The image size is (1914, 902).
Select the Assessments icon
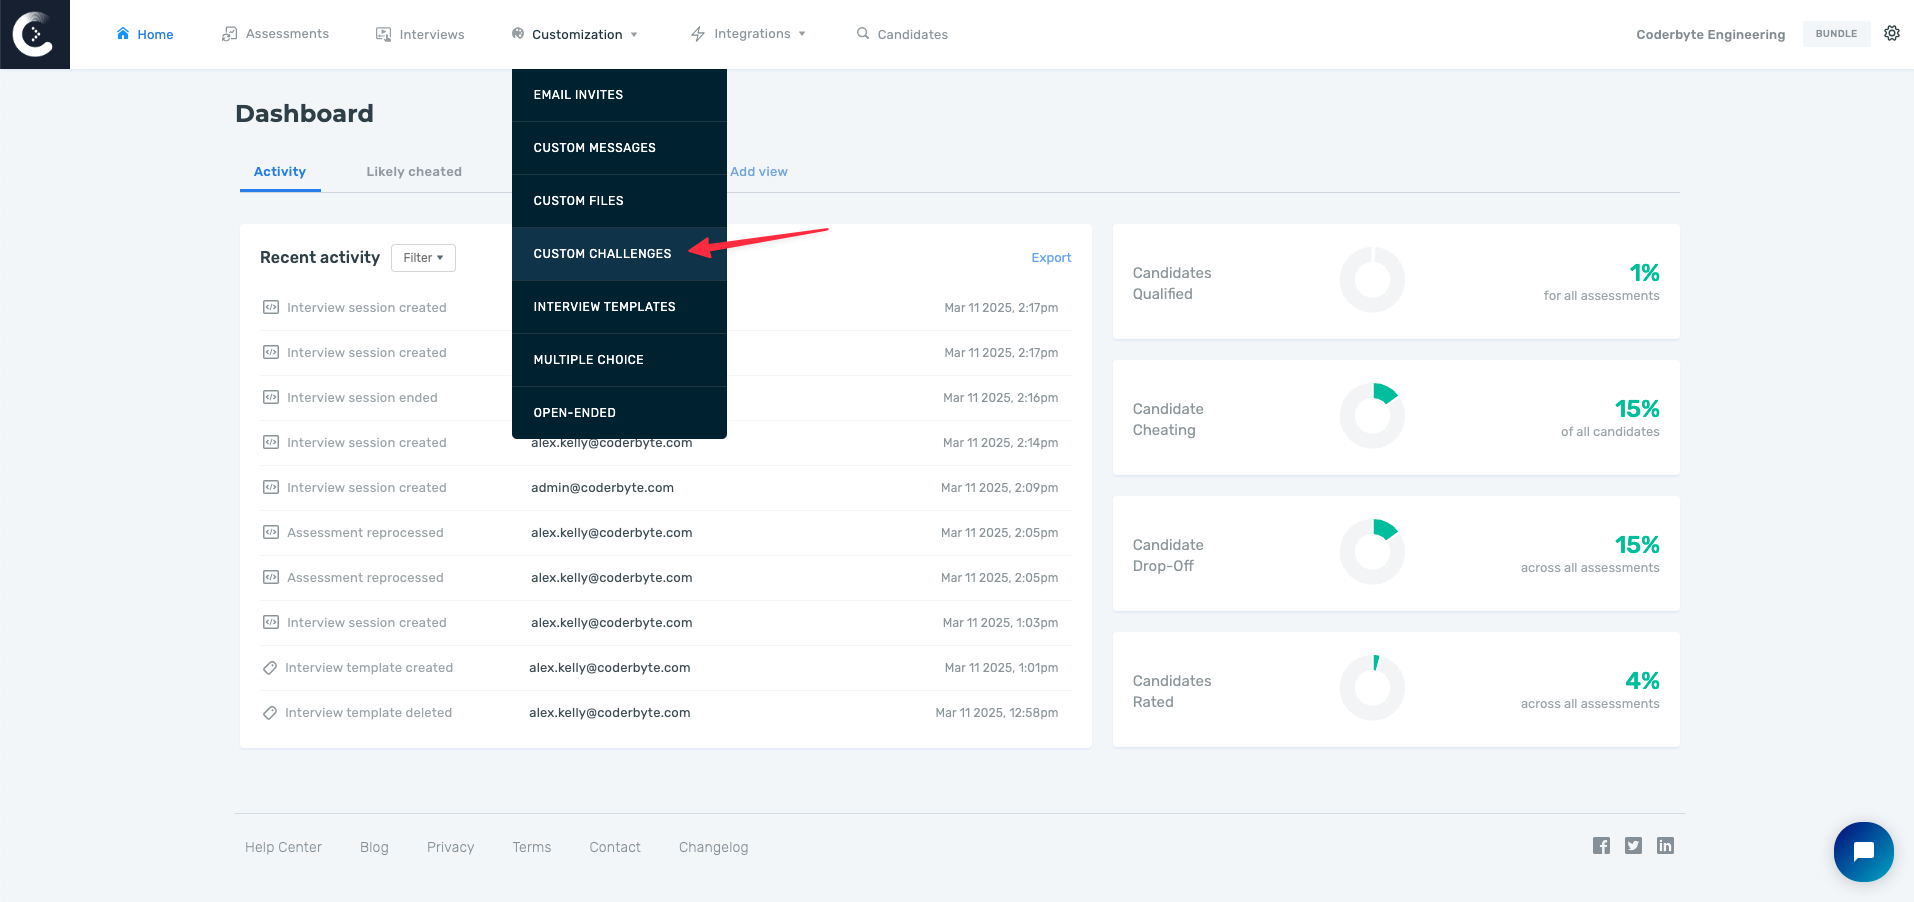pos(228,32)
